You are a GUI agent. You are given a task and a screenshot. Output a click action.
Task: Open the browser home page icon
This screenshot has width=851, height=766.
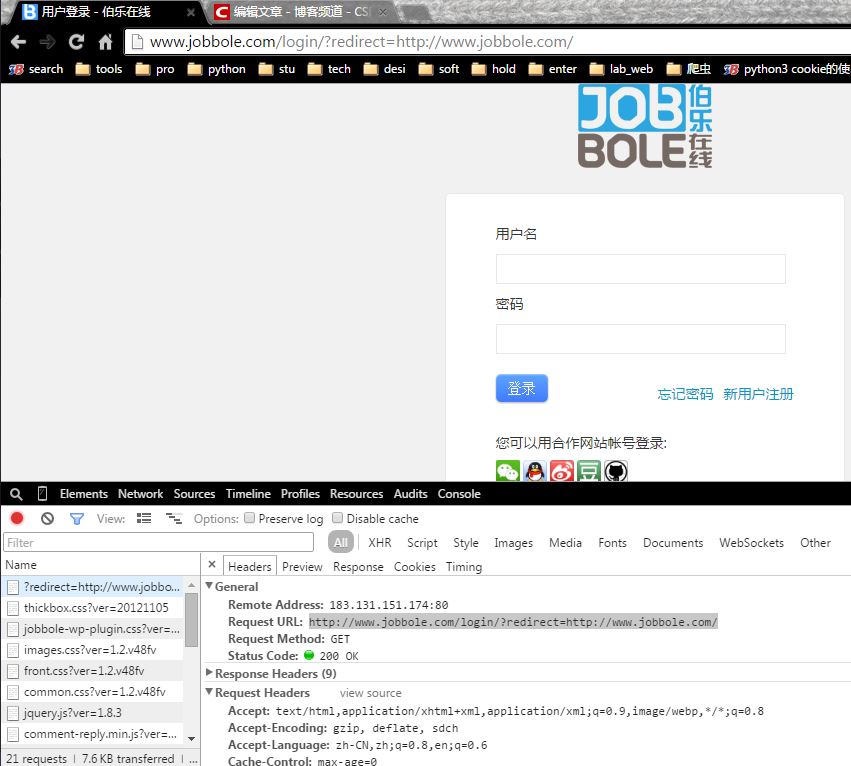tap(105, 42)
